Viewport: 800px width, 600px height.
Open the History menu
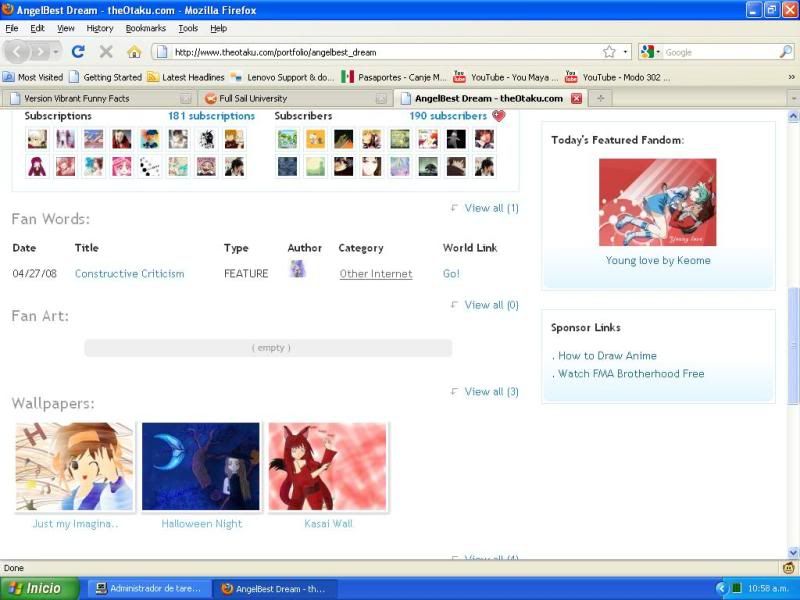[x=99, y=28]
